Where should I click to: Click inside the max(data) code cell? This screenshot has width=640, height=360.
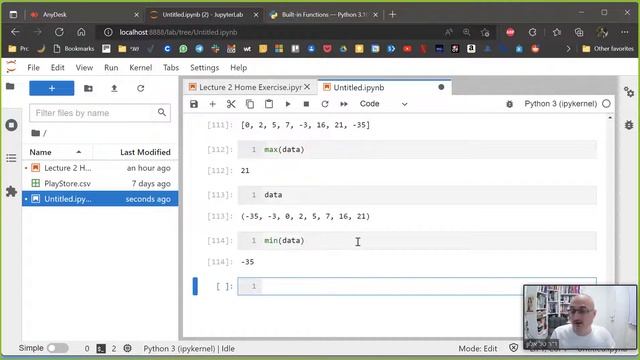[x=417, y=150]
